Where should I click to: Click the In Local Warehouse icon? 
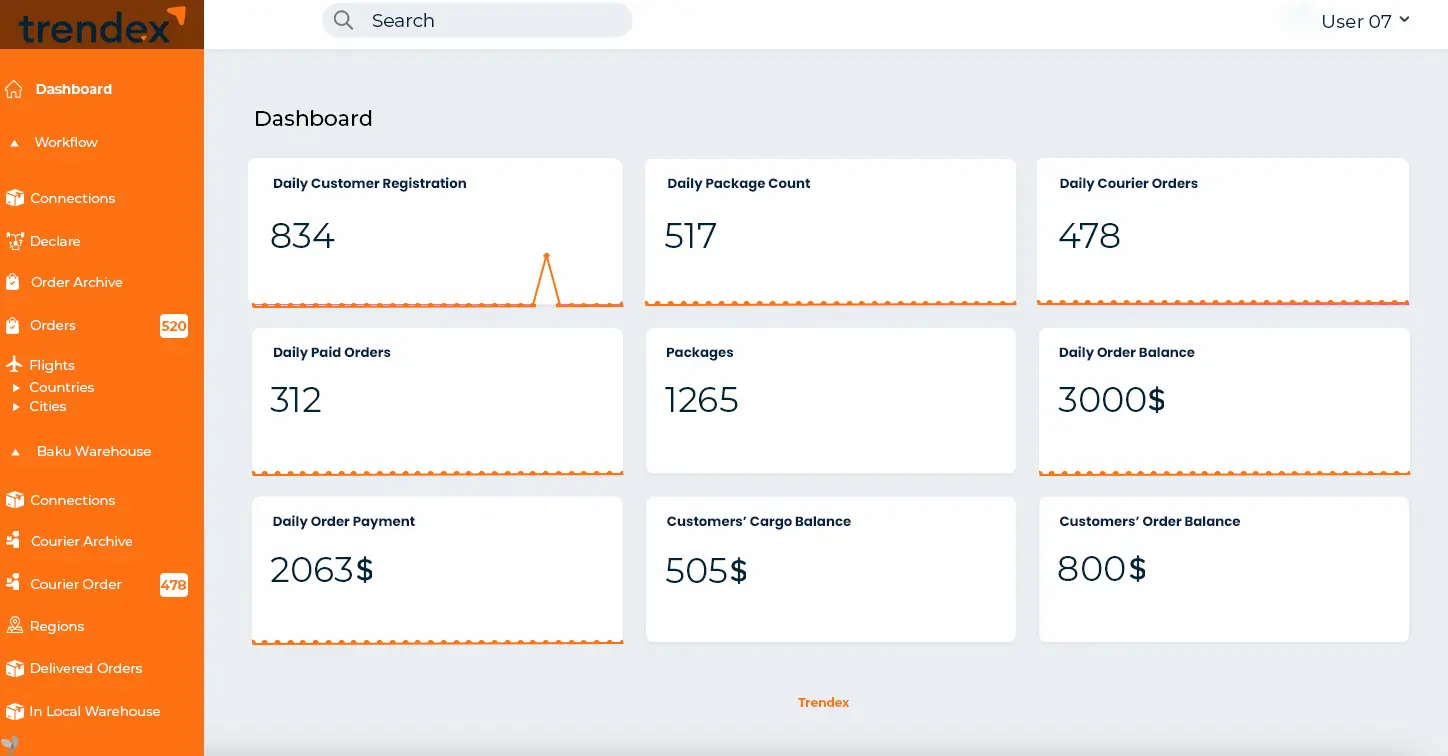click(x=13, y=711)
